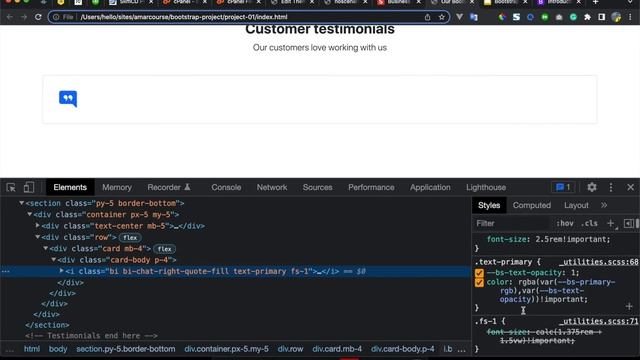
Task: Open the Sources tab
Action: pyautogui.click(x=317, y=187)
